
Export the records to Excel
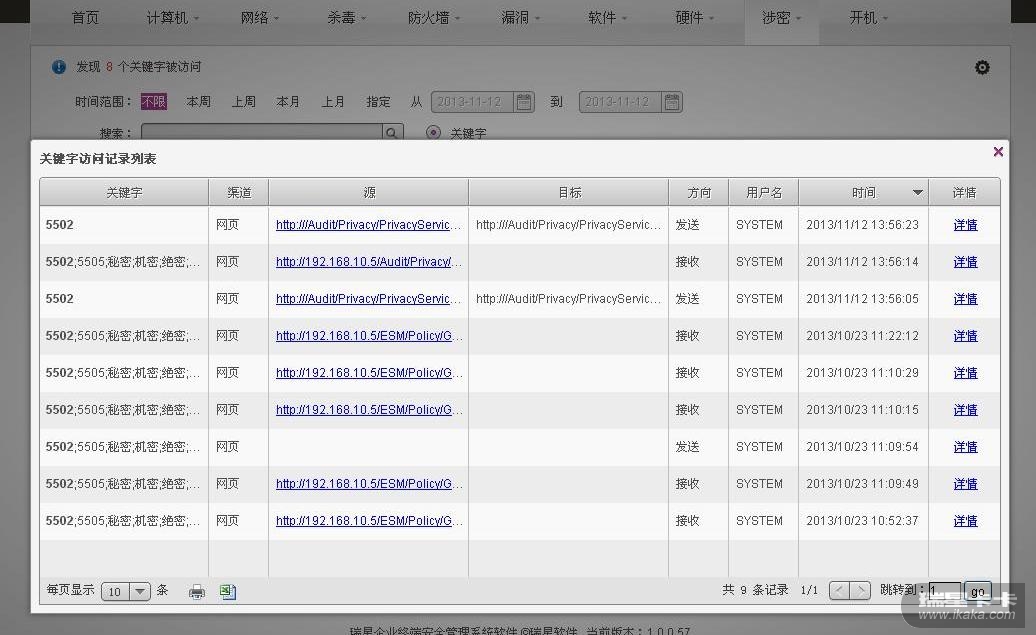(x=228, y=591)
